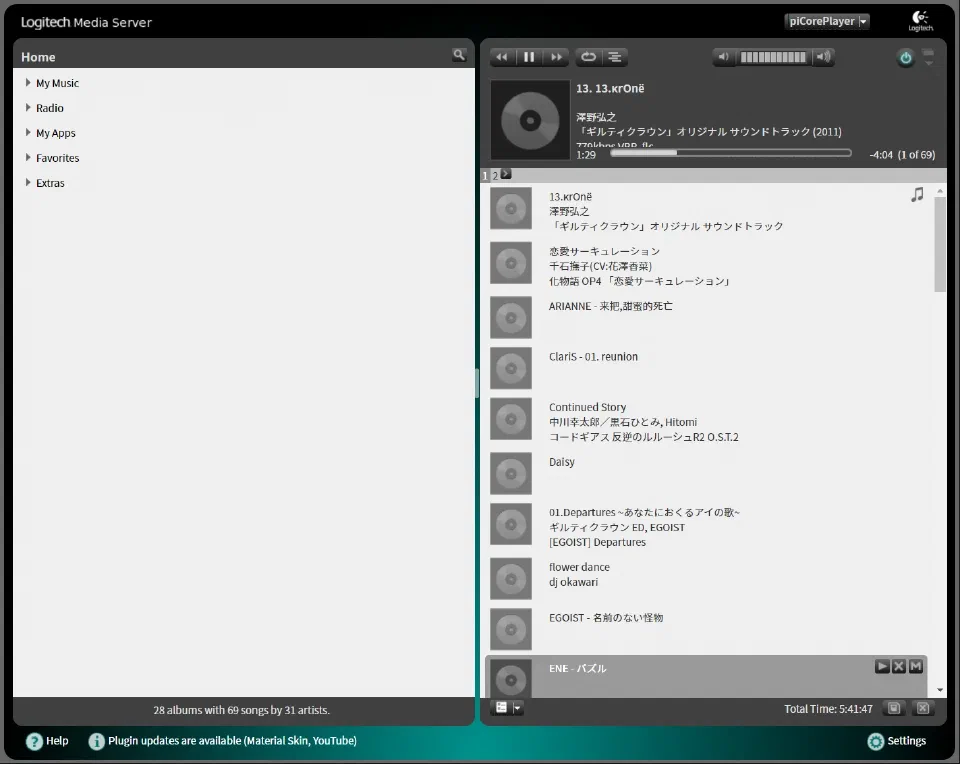Click the flower dance cover thumbnail

[511, 579]
